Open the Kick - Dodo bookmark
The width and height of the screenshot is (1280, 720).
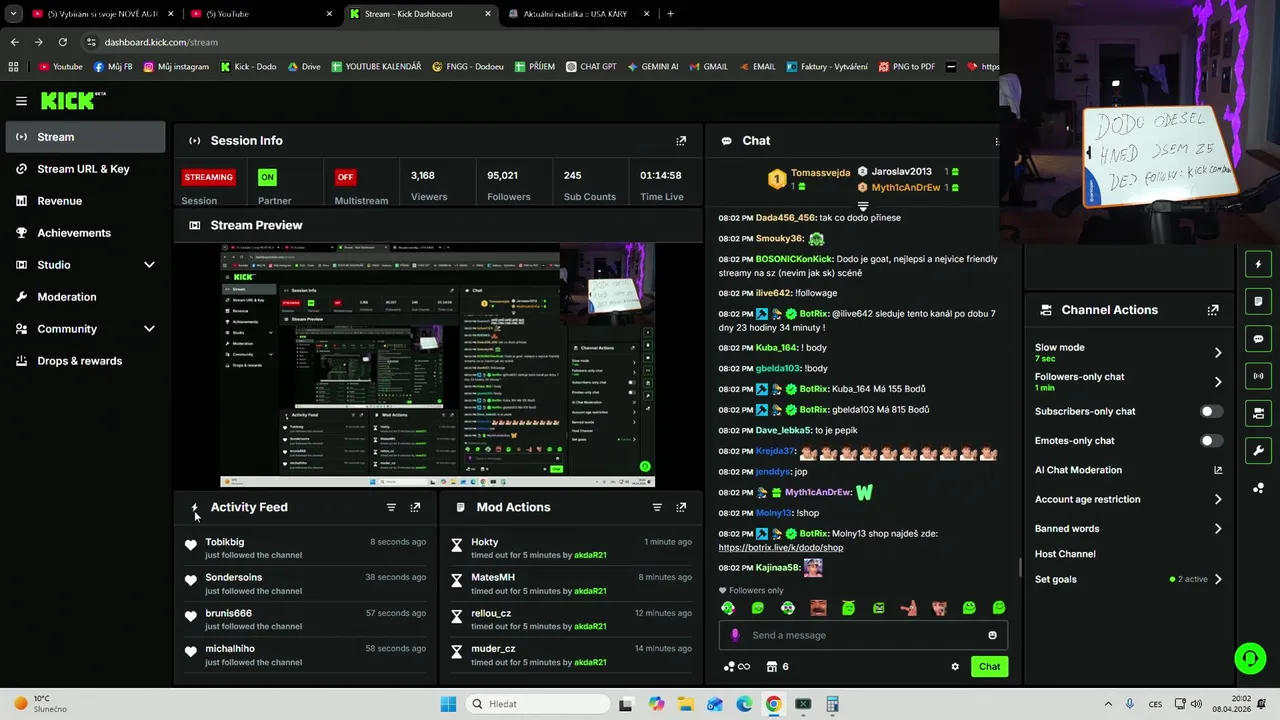pyautogui.click(x=247, y=67)
